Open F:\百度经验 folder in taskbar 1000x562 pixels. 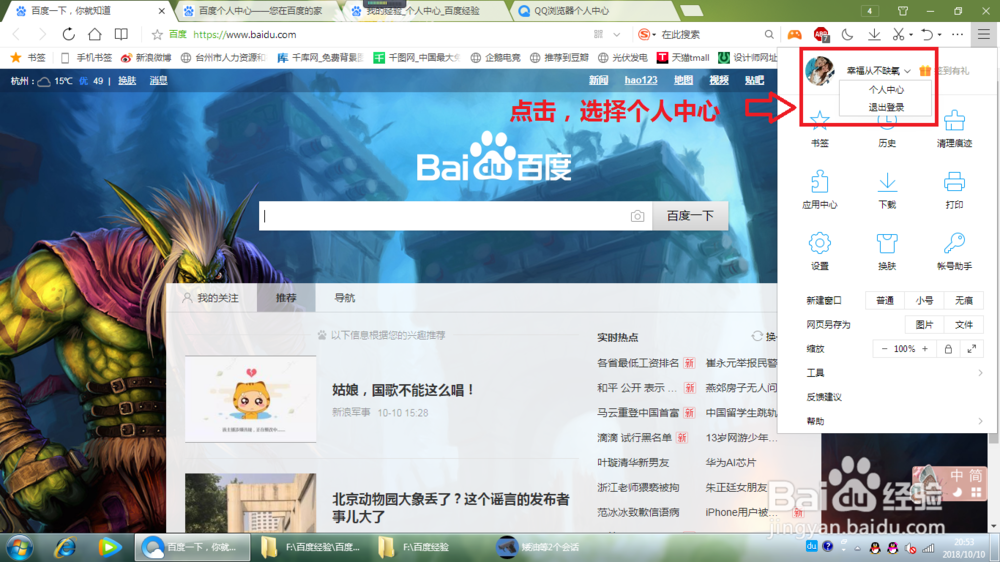tap(425, 547)
